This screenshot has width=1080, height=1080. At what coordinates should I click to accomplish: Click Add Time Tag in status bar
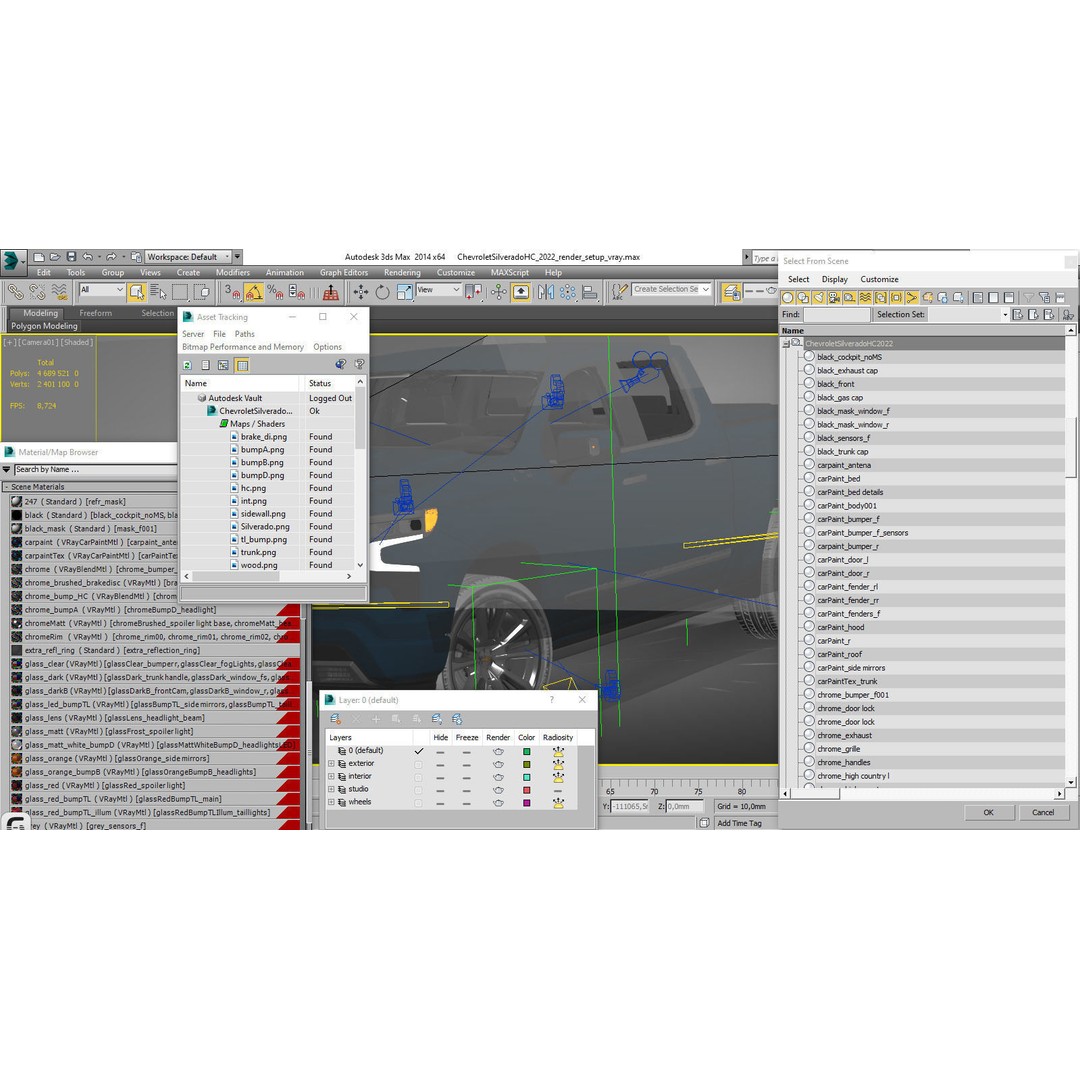coord(740,824)
